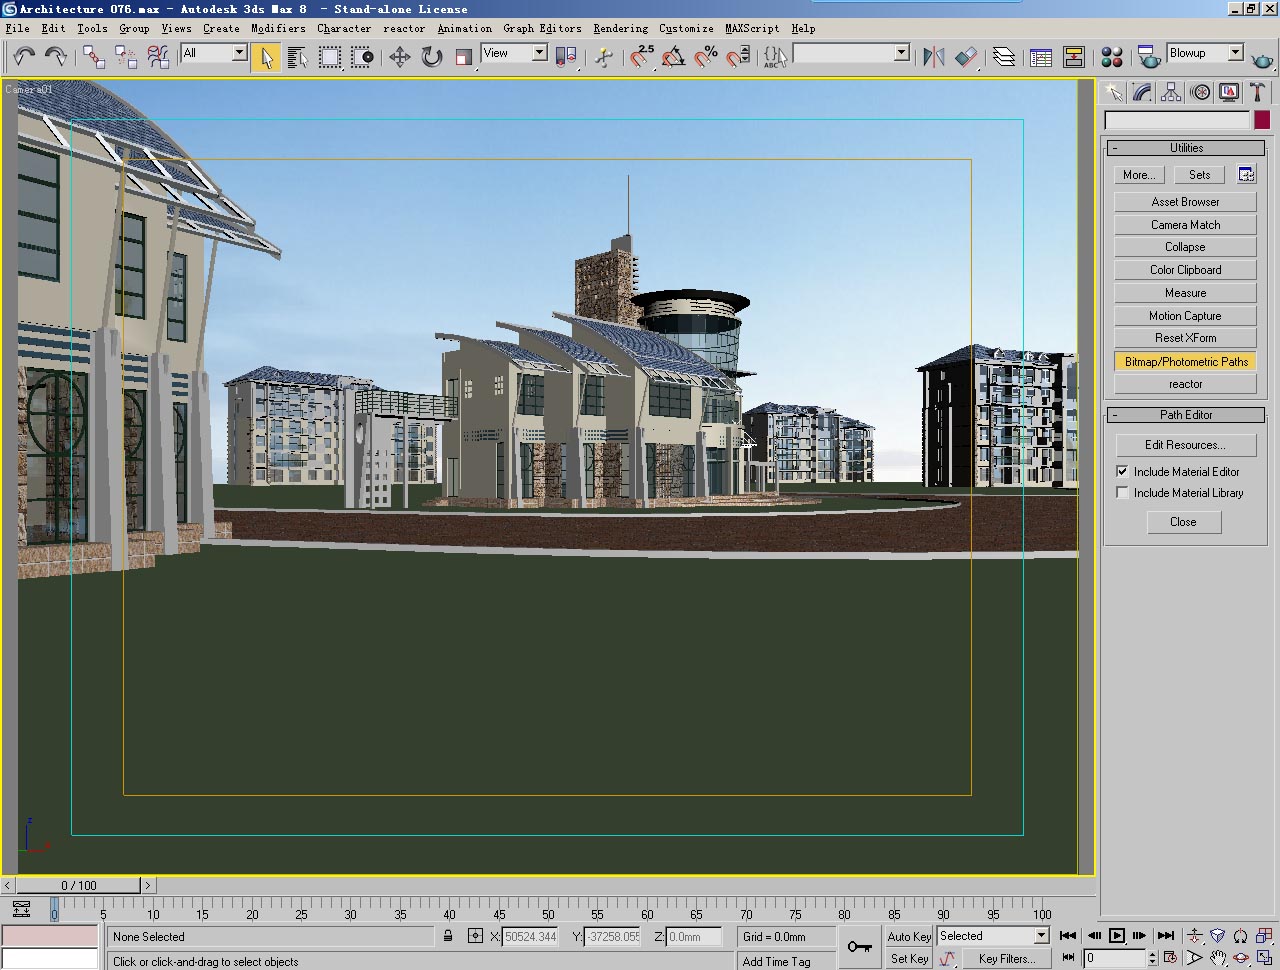Toggle the 2.5D Snaps magnet
Image resolution: width=1280 pixels, height=970 pixels.
pyautogui.click(x=641, y=57)
